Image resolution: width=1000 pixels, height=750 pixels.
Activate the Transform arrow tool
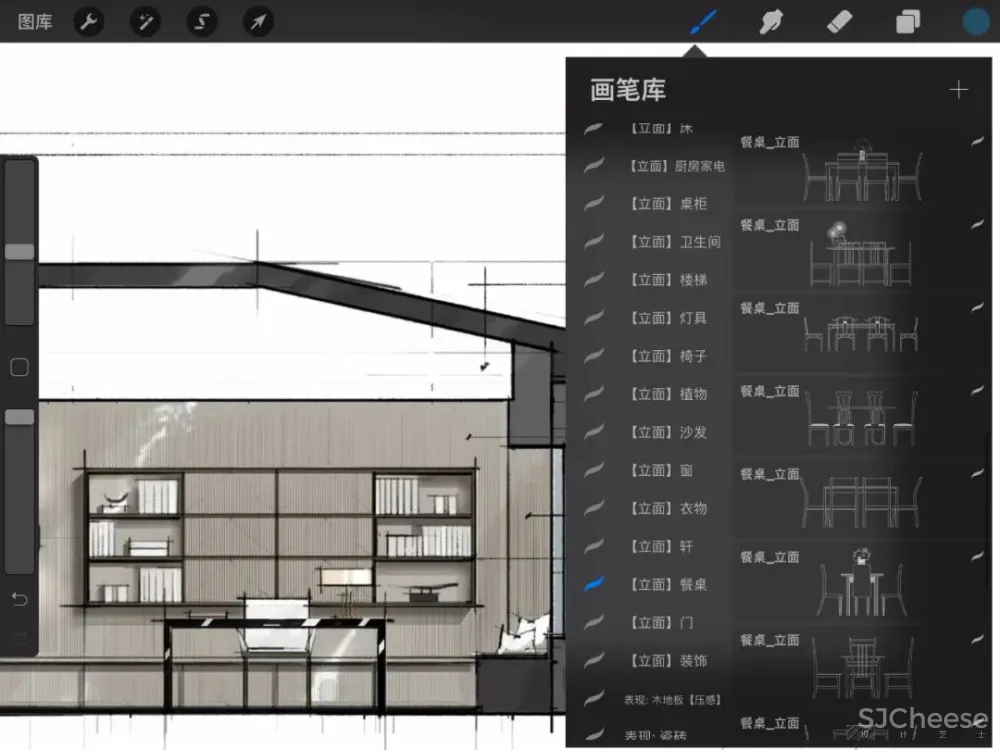tap(258, 21)
